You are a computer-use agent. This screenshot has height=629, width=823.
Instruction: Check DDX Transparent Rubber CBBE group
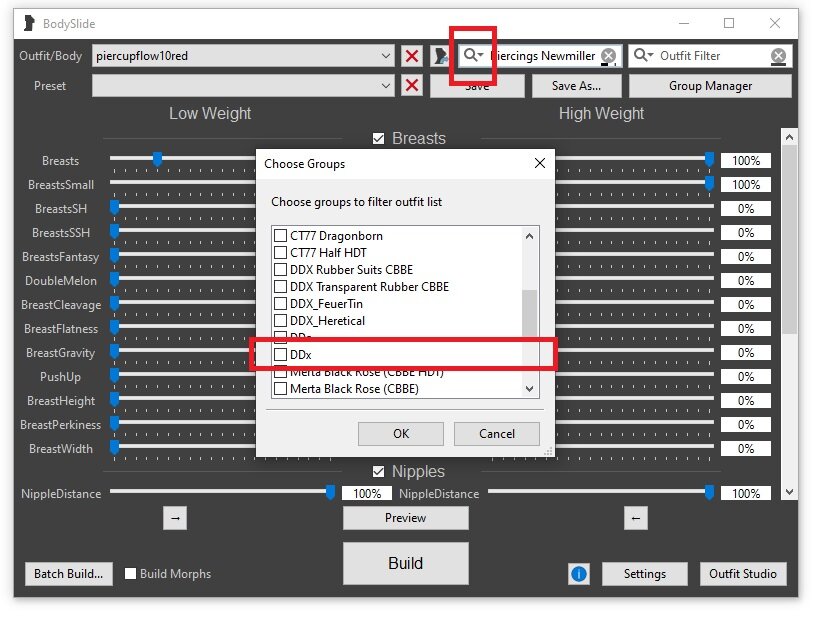[x=281, y=287]
